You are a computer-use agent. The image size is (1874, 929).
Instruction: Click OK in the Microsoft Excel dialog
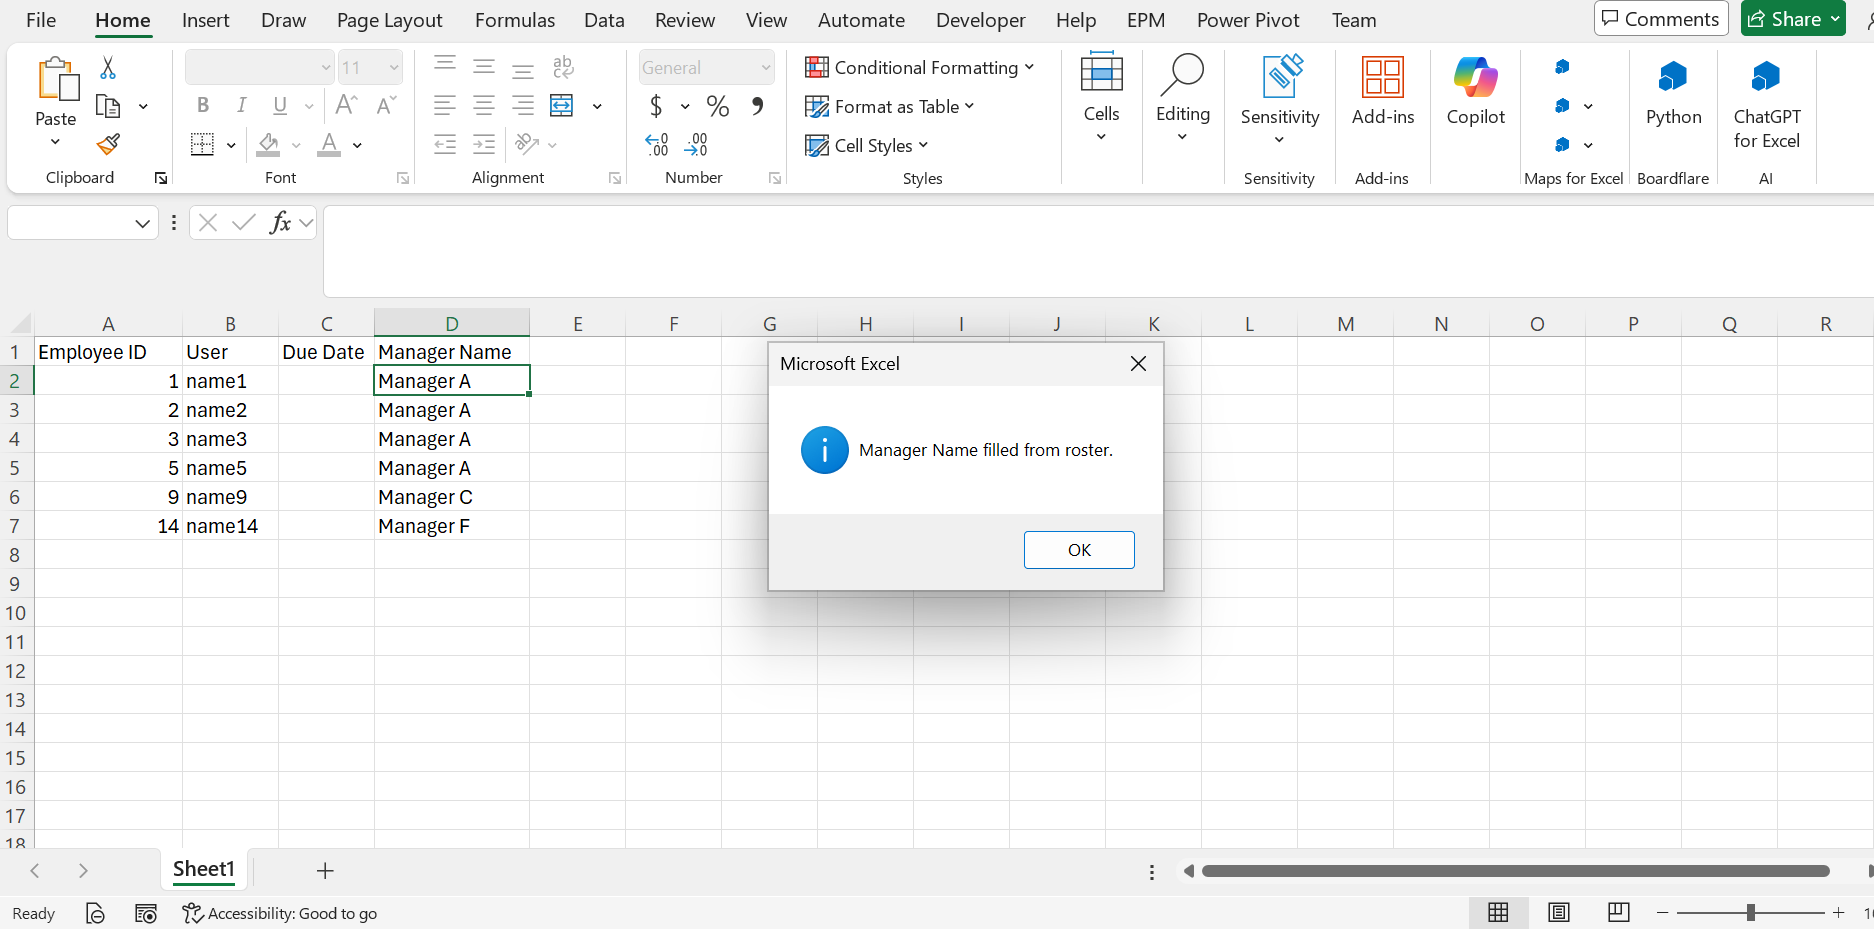point(1079,550)
